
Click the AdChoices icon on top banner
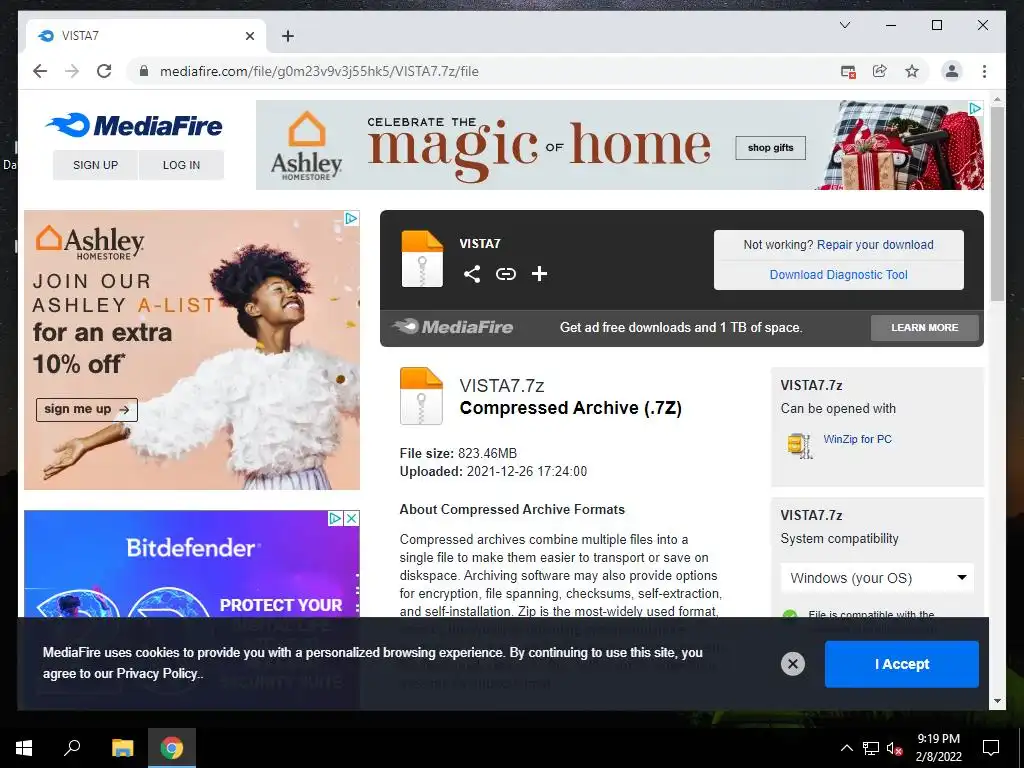[975, 108]
